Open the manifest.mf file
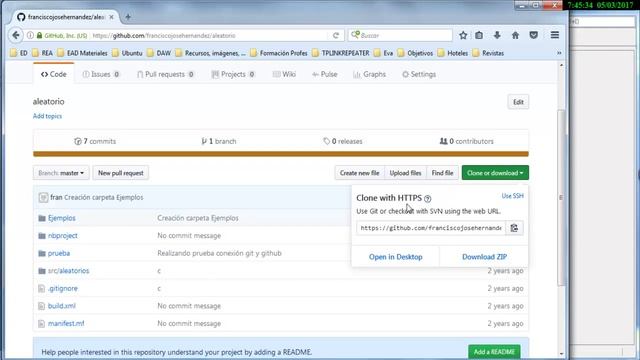This screenshot has height=360, width=640. point(66,323)
